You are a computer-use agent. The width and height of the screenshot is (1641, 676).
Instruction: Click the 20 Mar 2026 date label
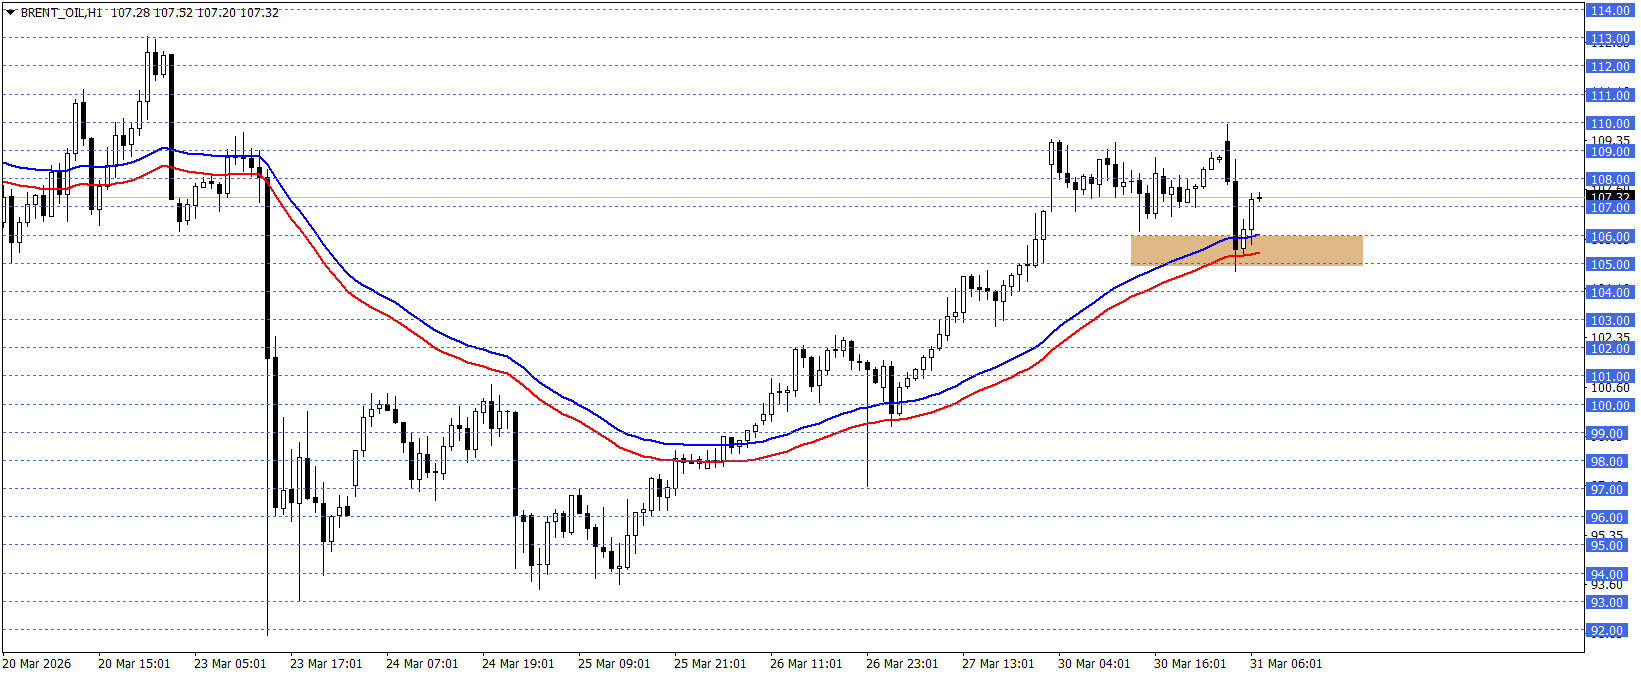click(x=37, y=664)
